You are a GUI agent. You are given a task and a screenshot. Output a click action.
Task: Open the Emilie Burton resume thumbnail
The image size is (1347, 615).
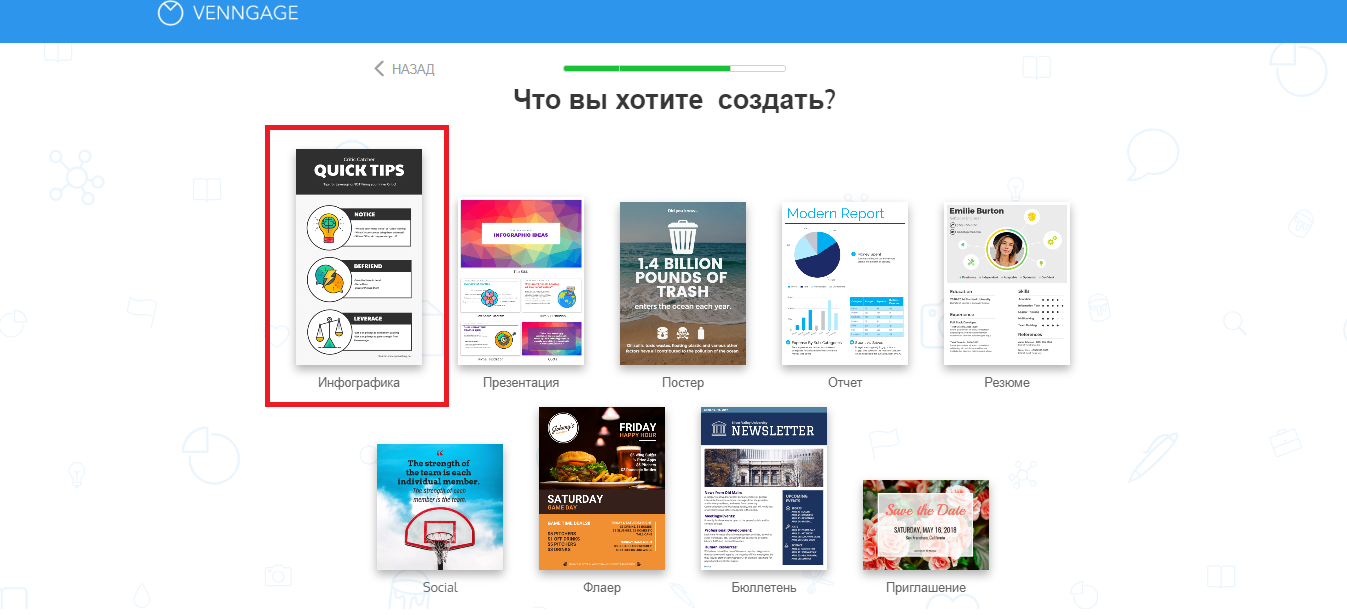[x=1006, y=283]
